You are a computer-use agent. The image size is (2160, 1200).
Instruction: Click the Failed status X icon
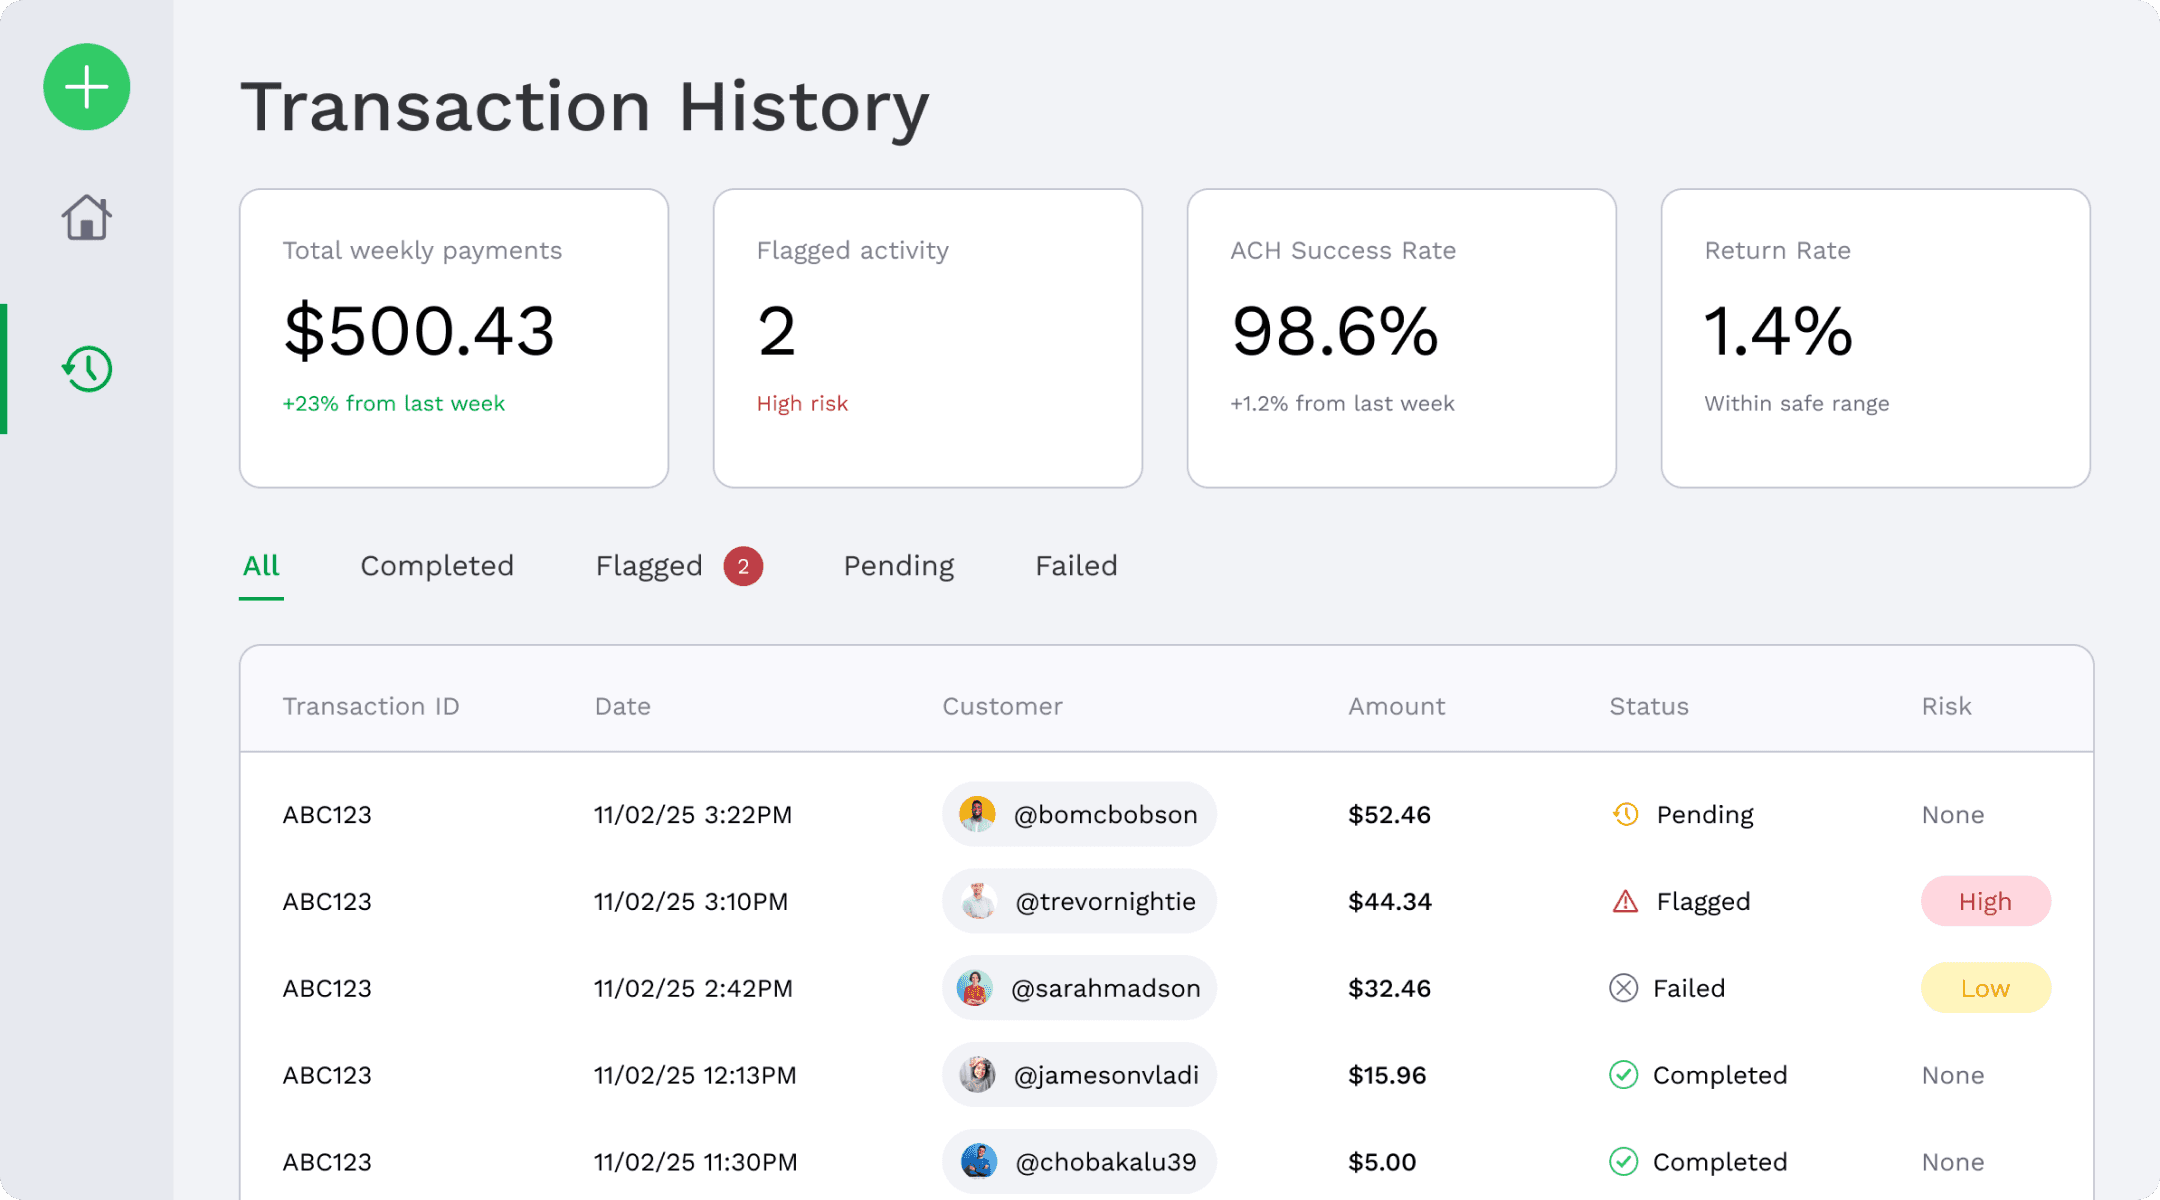pos(1623,988)
